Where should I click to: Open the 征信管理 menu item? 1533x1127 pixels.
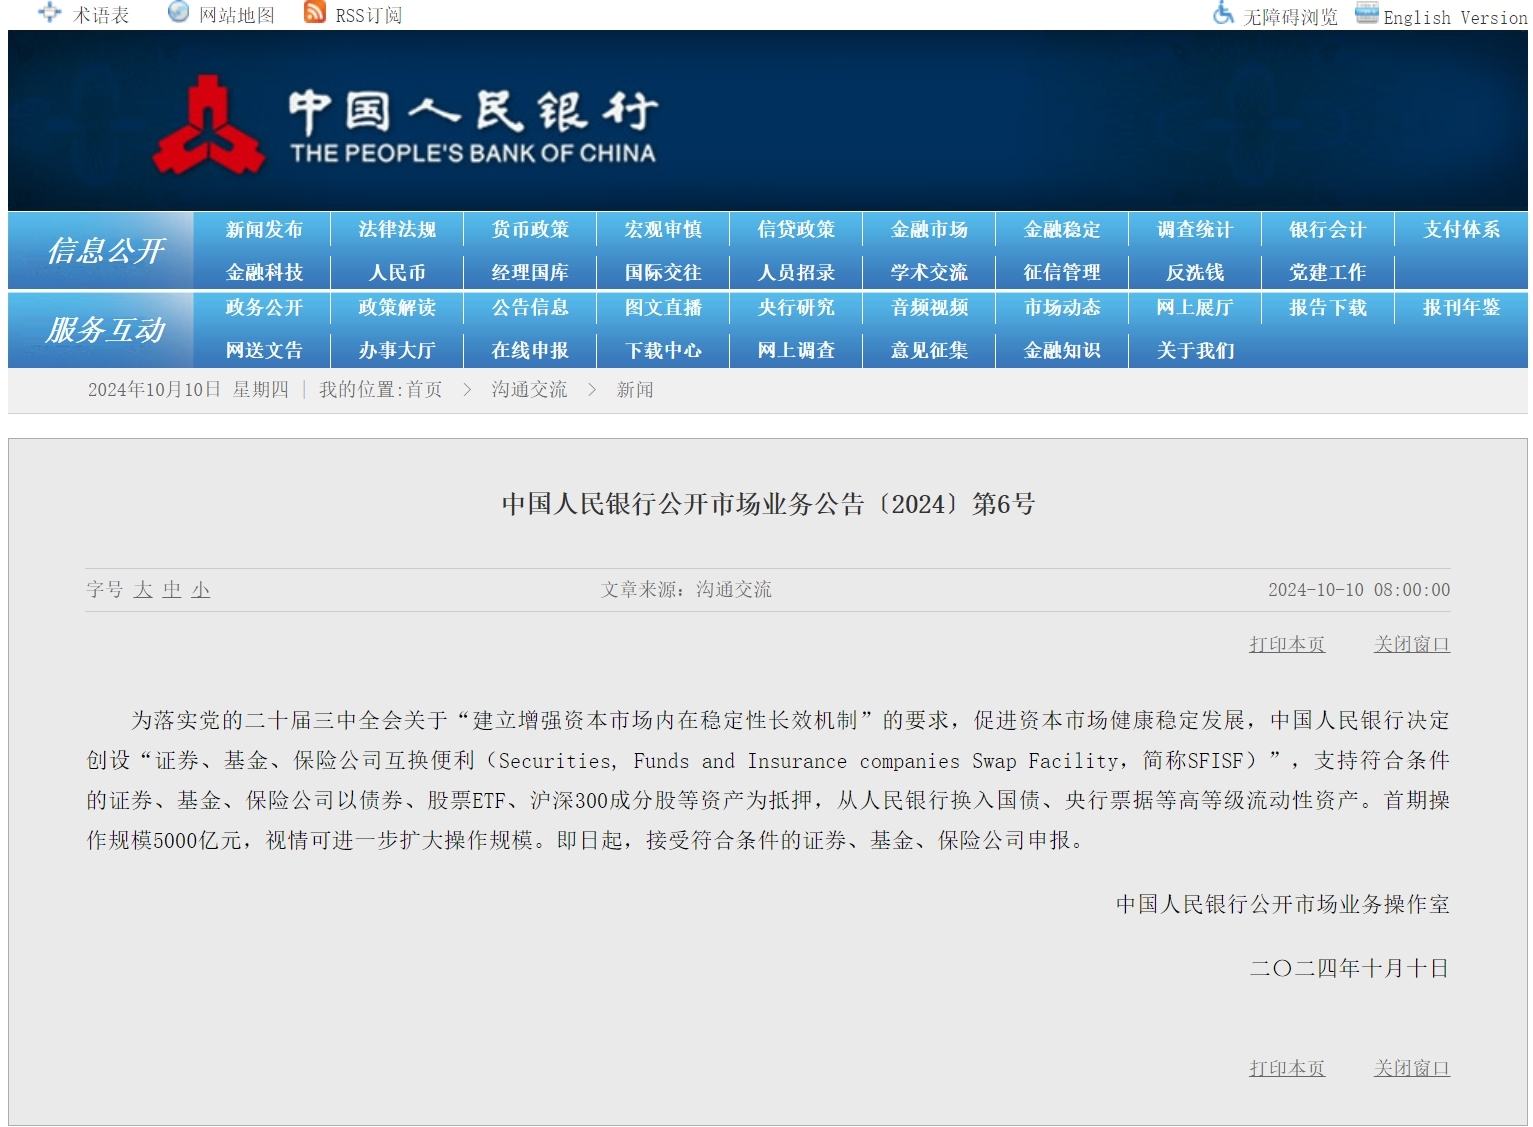[x=1062, y=272]
